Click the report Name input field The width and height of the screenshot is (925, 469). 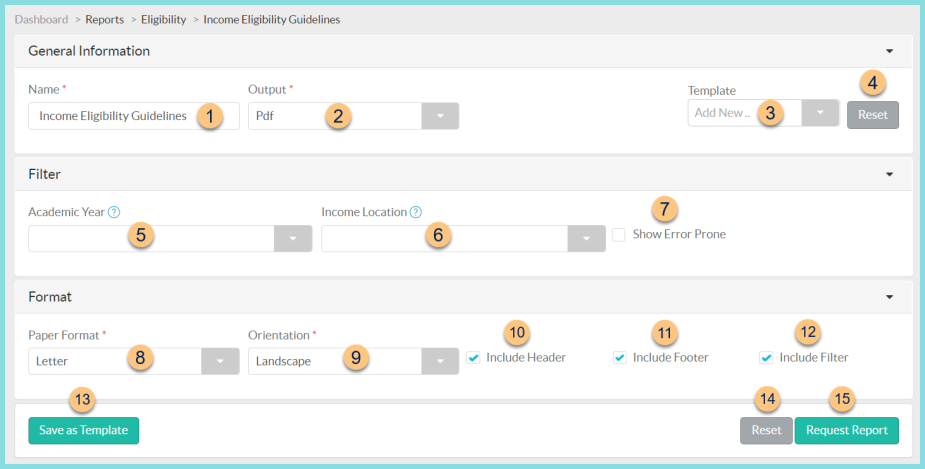tap(134, 116)
